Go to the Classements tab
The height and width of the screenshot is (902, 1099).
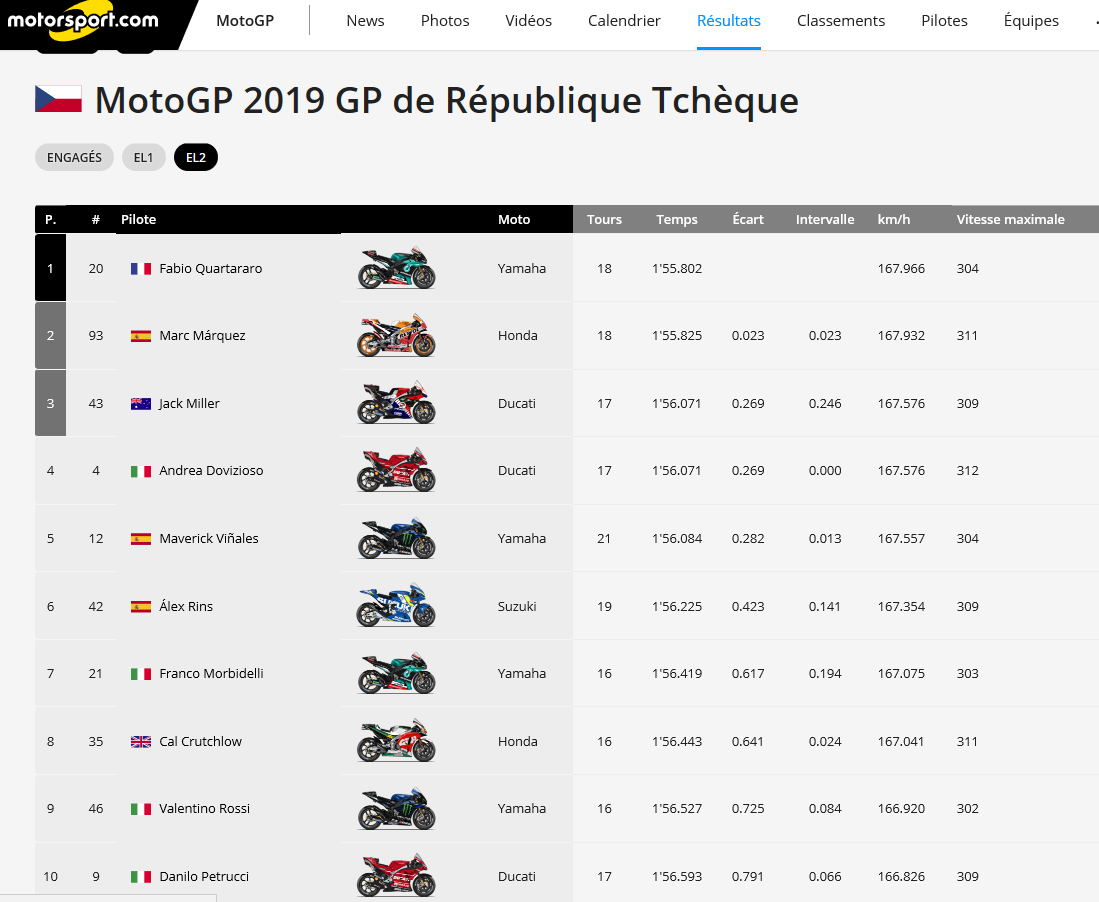841,21
